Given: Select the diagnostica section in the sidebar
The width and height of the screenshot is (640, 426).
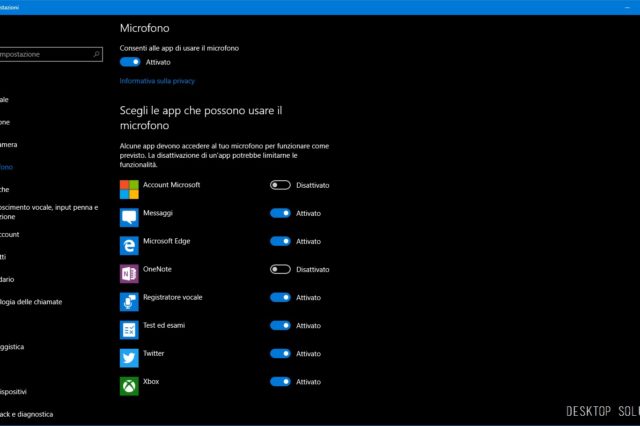Looking at the screenshot, I should pyautogui.click(x=30, y=414).
